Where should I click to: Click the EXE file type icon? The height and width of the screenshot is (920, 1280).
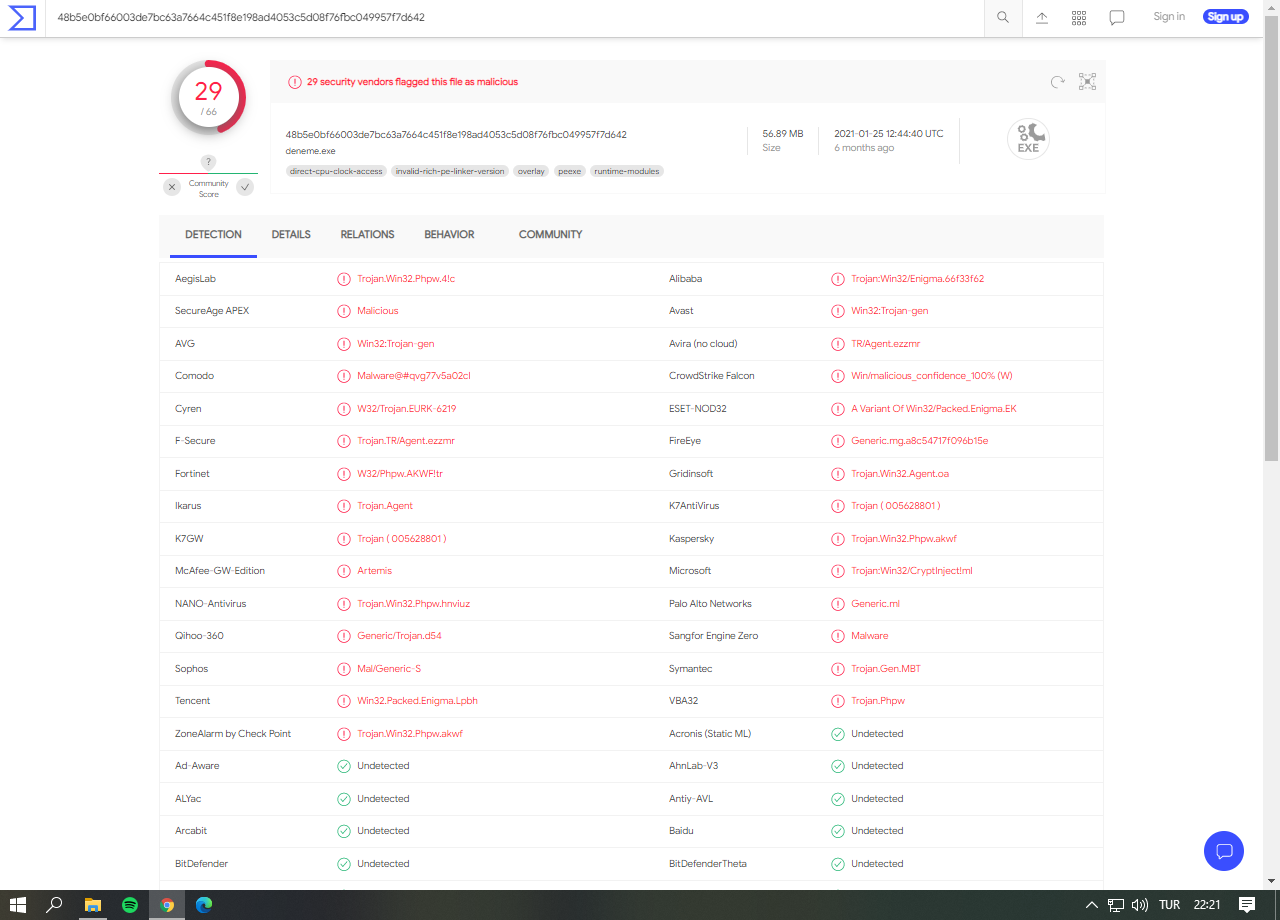click(1028, 139)
